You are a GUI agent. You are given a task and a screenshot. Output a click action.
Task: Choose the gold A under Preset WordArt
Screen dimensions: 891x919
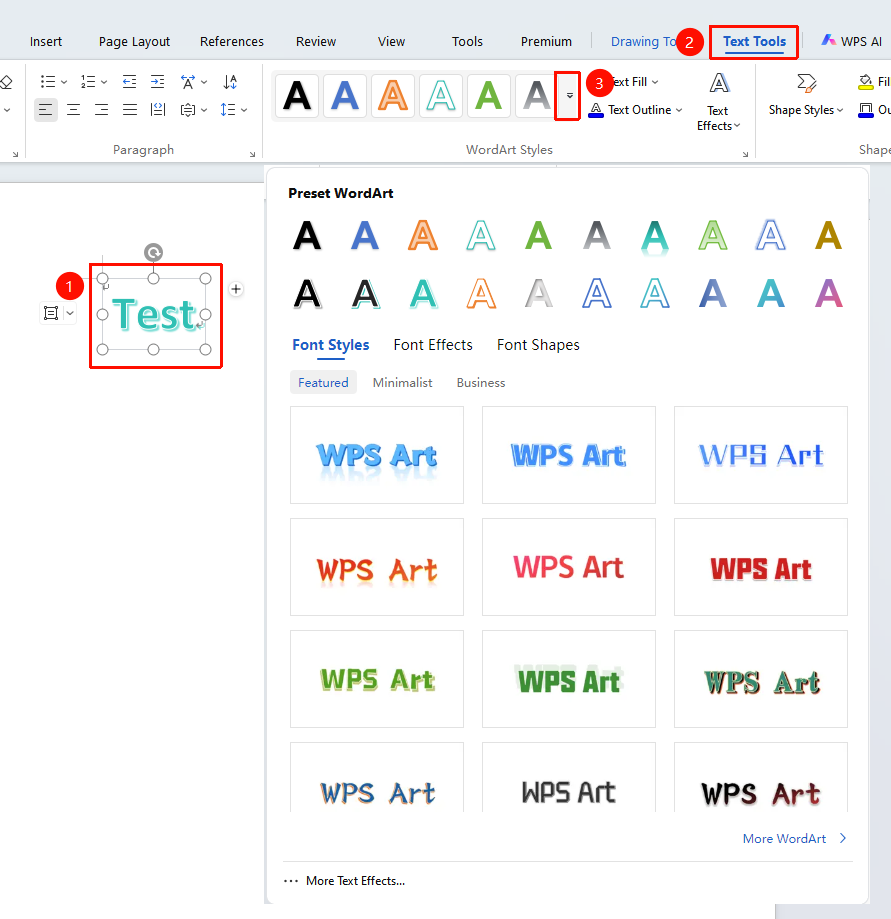[x=828, y=236]
